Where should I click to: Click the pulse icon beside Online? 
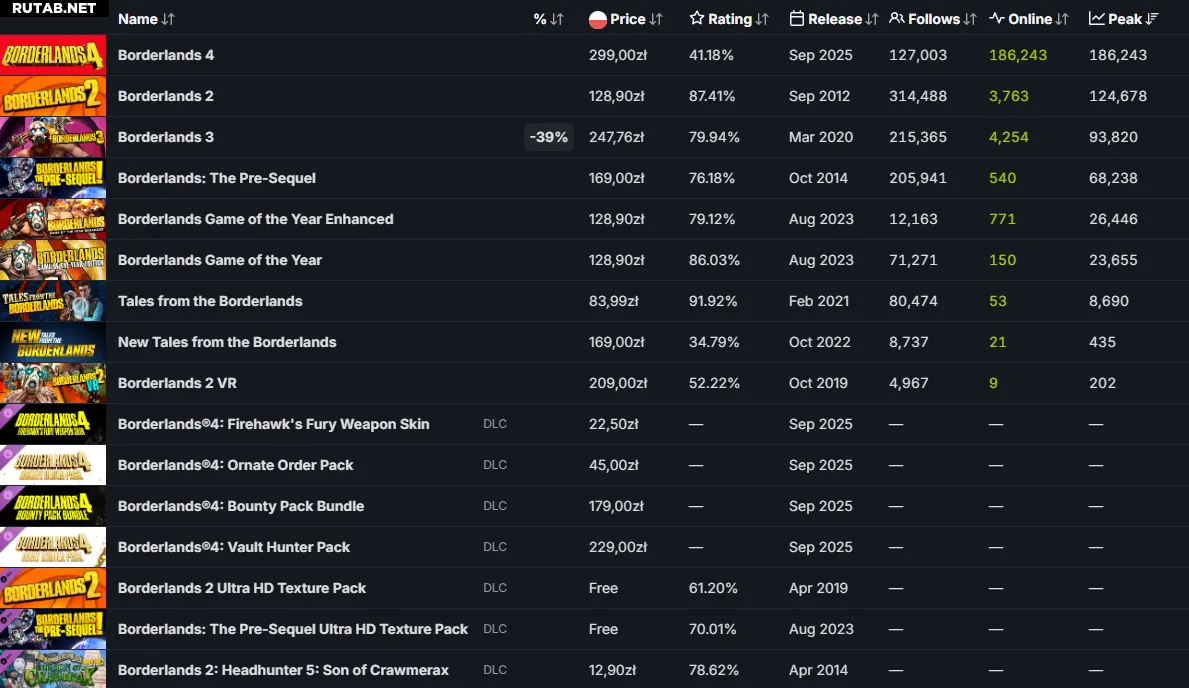coord(996,18)
